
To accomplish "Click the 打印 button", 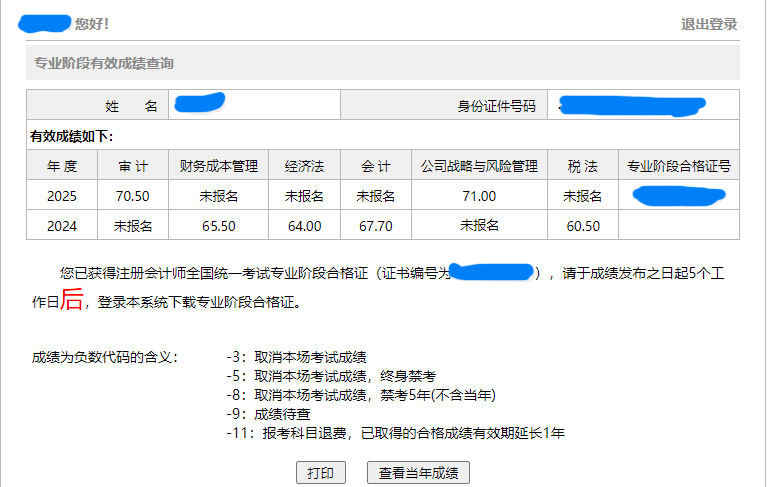I will (x=320, y=473).
